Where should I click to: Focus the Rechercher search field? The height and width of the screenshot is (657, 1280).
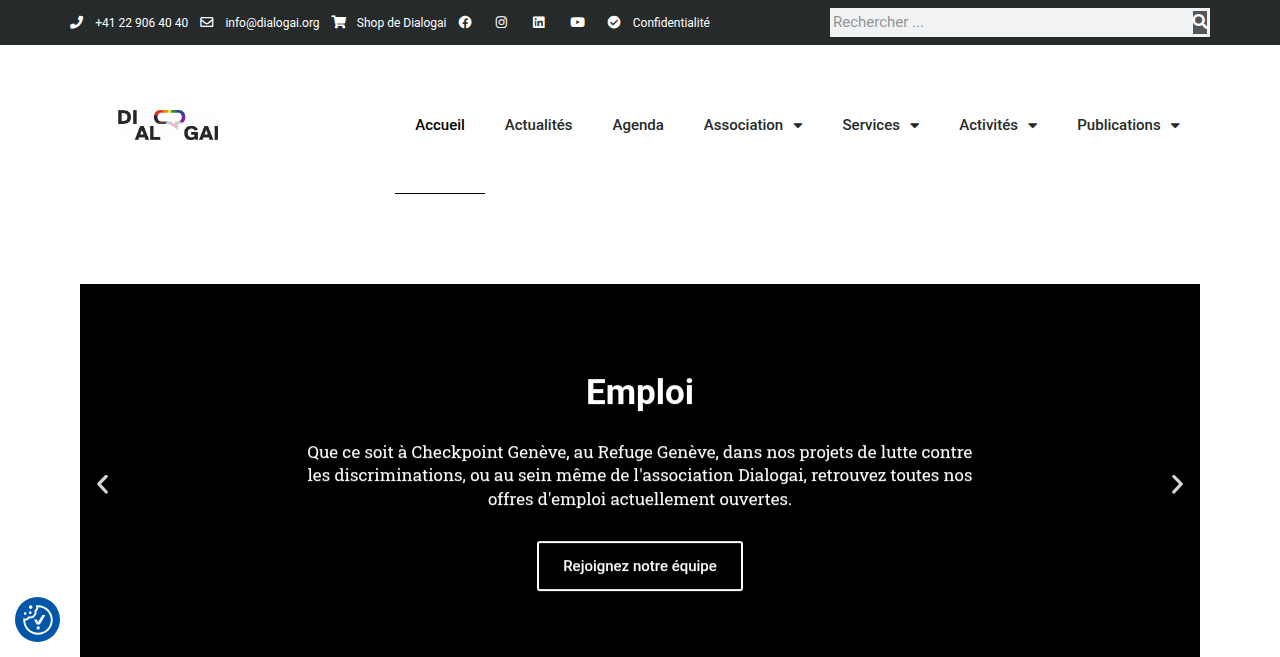coord(1011,22)
